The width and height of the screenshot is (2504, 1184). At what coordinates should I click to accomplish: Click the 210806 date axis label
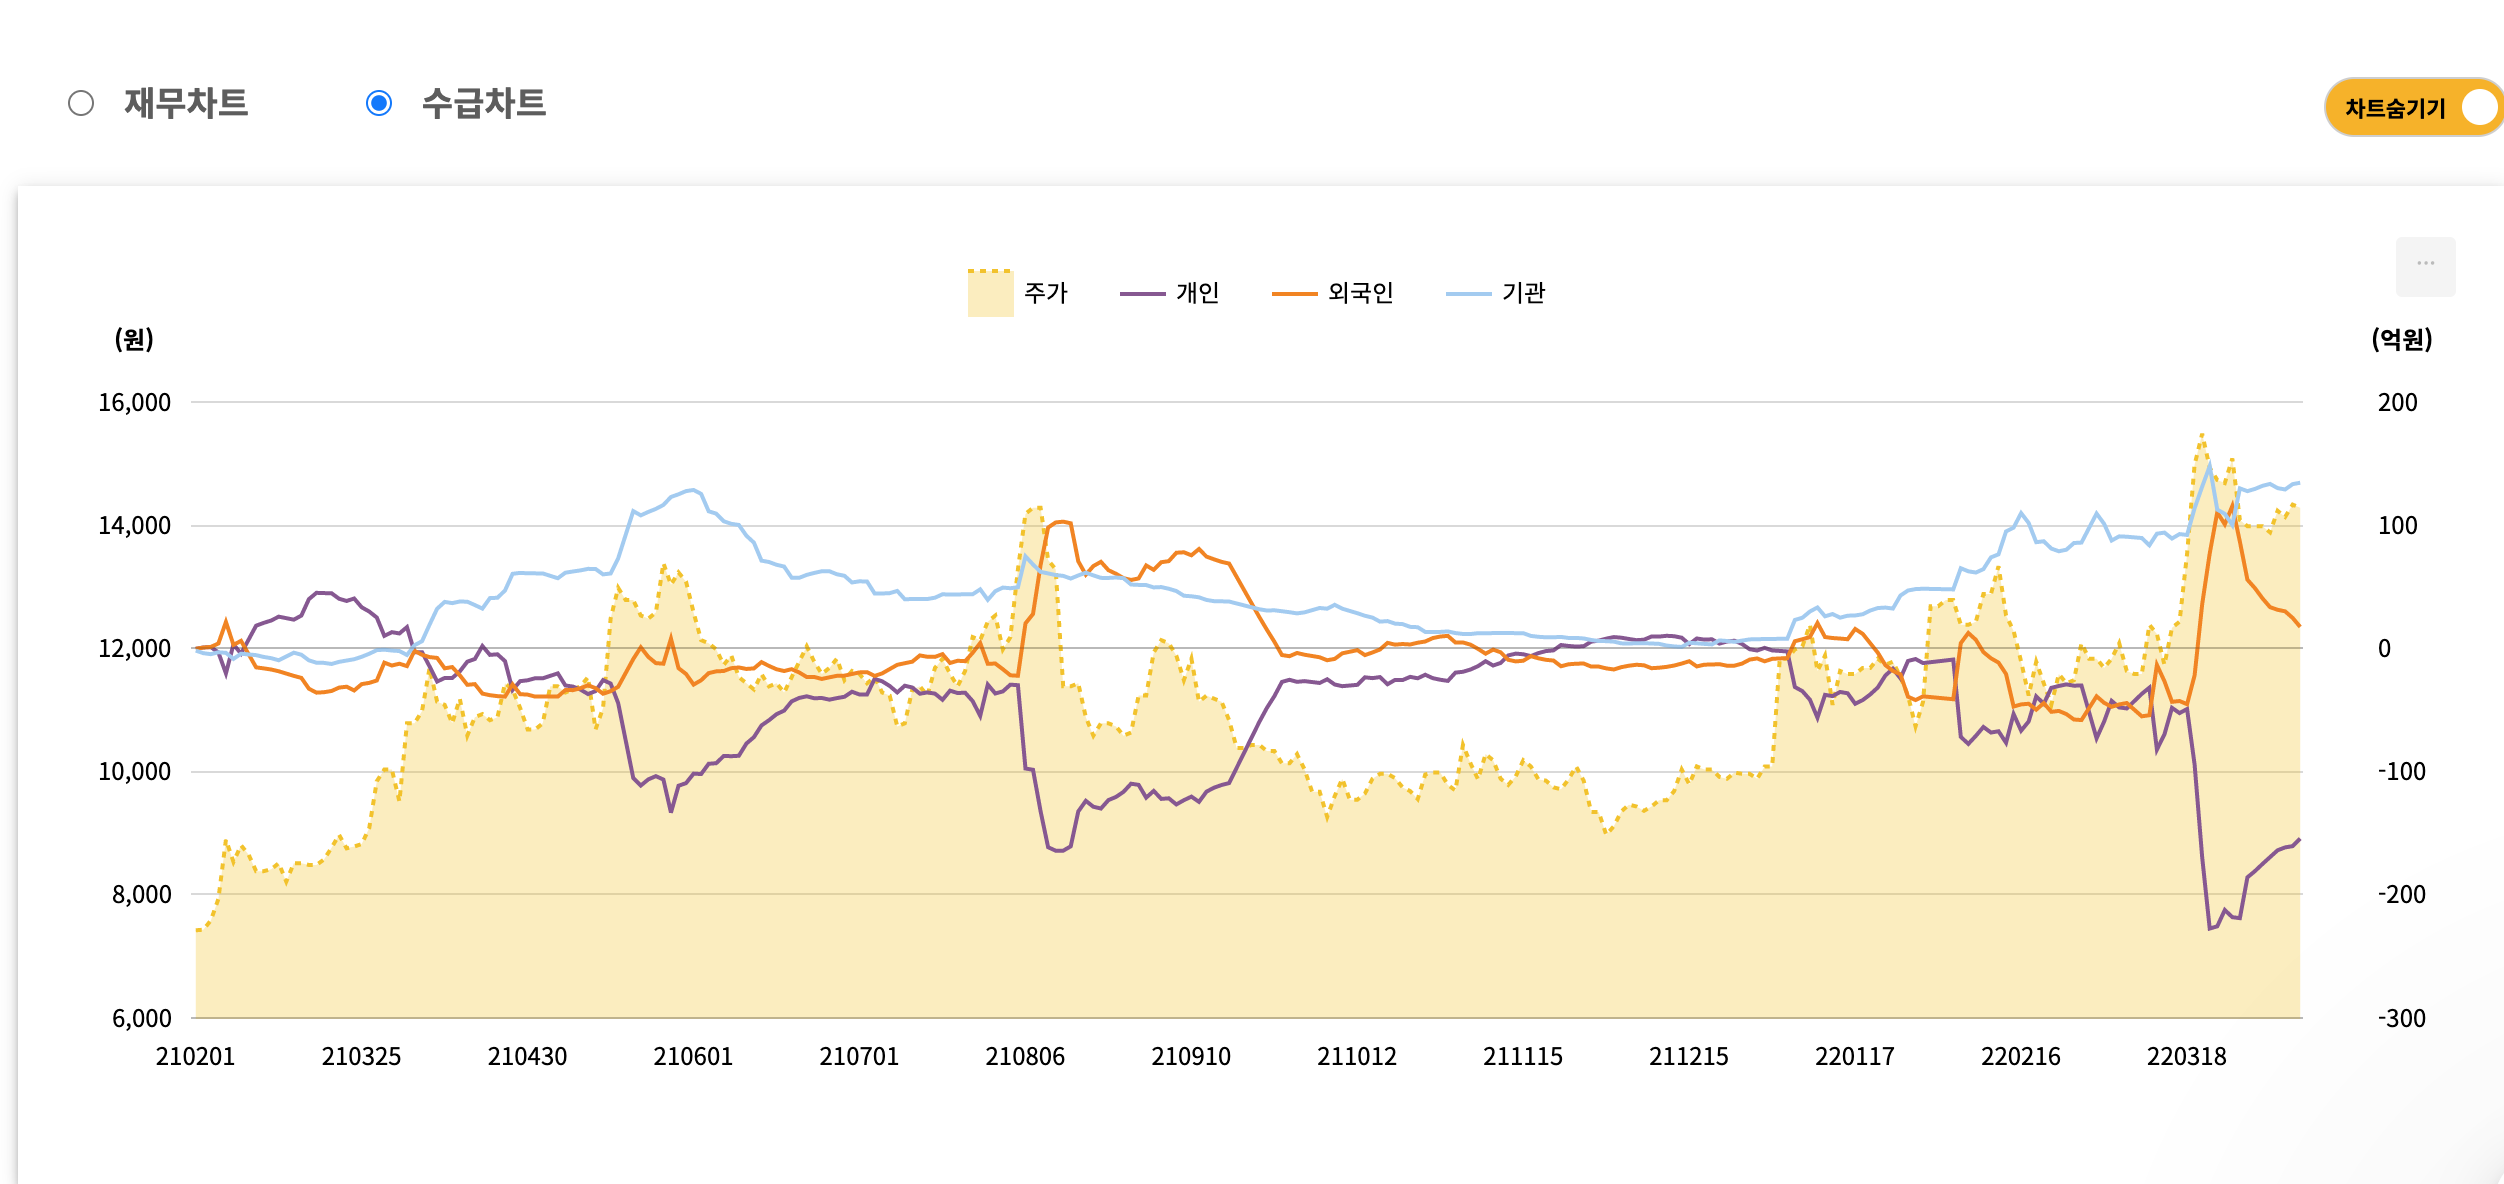(1025, 1056)
